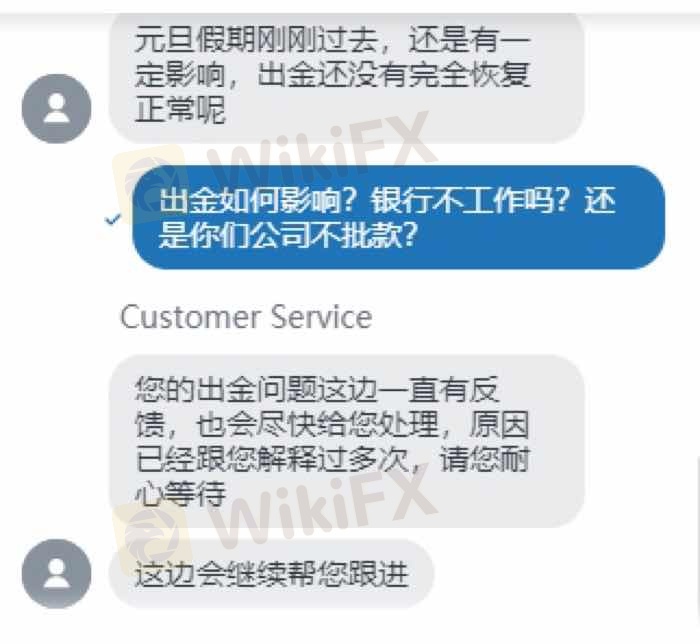Image resolution: width=700 pixels, height=644 pixels.
Task: Click the WikiFX watermark logo above the bottom bubble
Action: [150, 540]
